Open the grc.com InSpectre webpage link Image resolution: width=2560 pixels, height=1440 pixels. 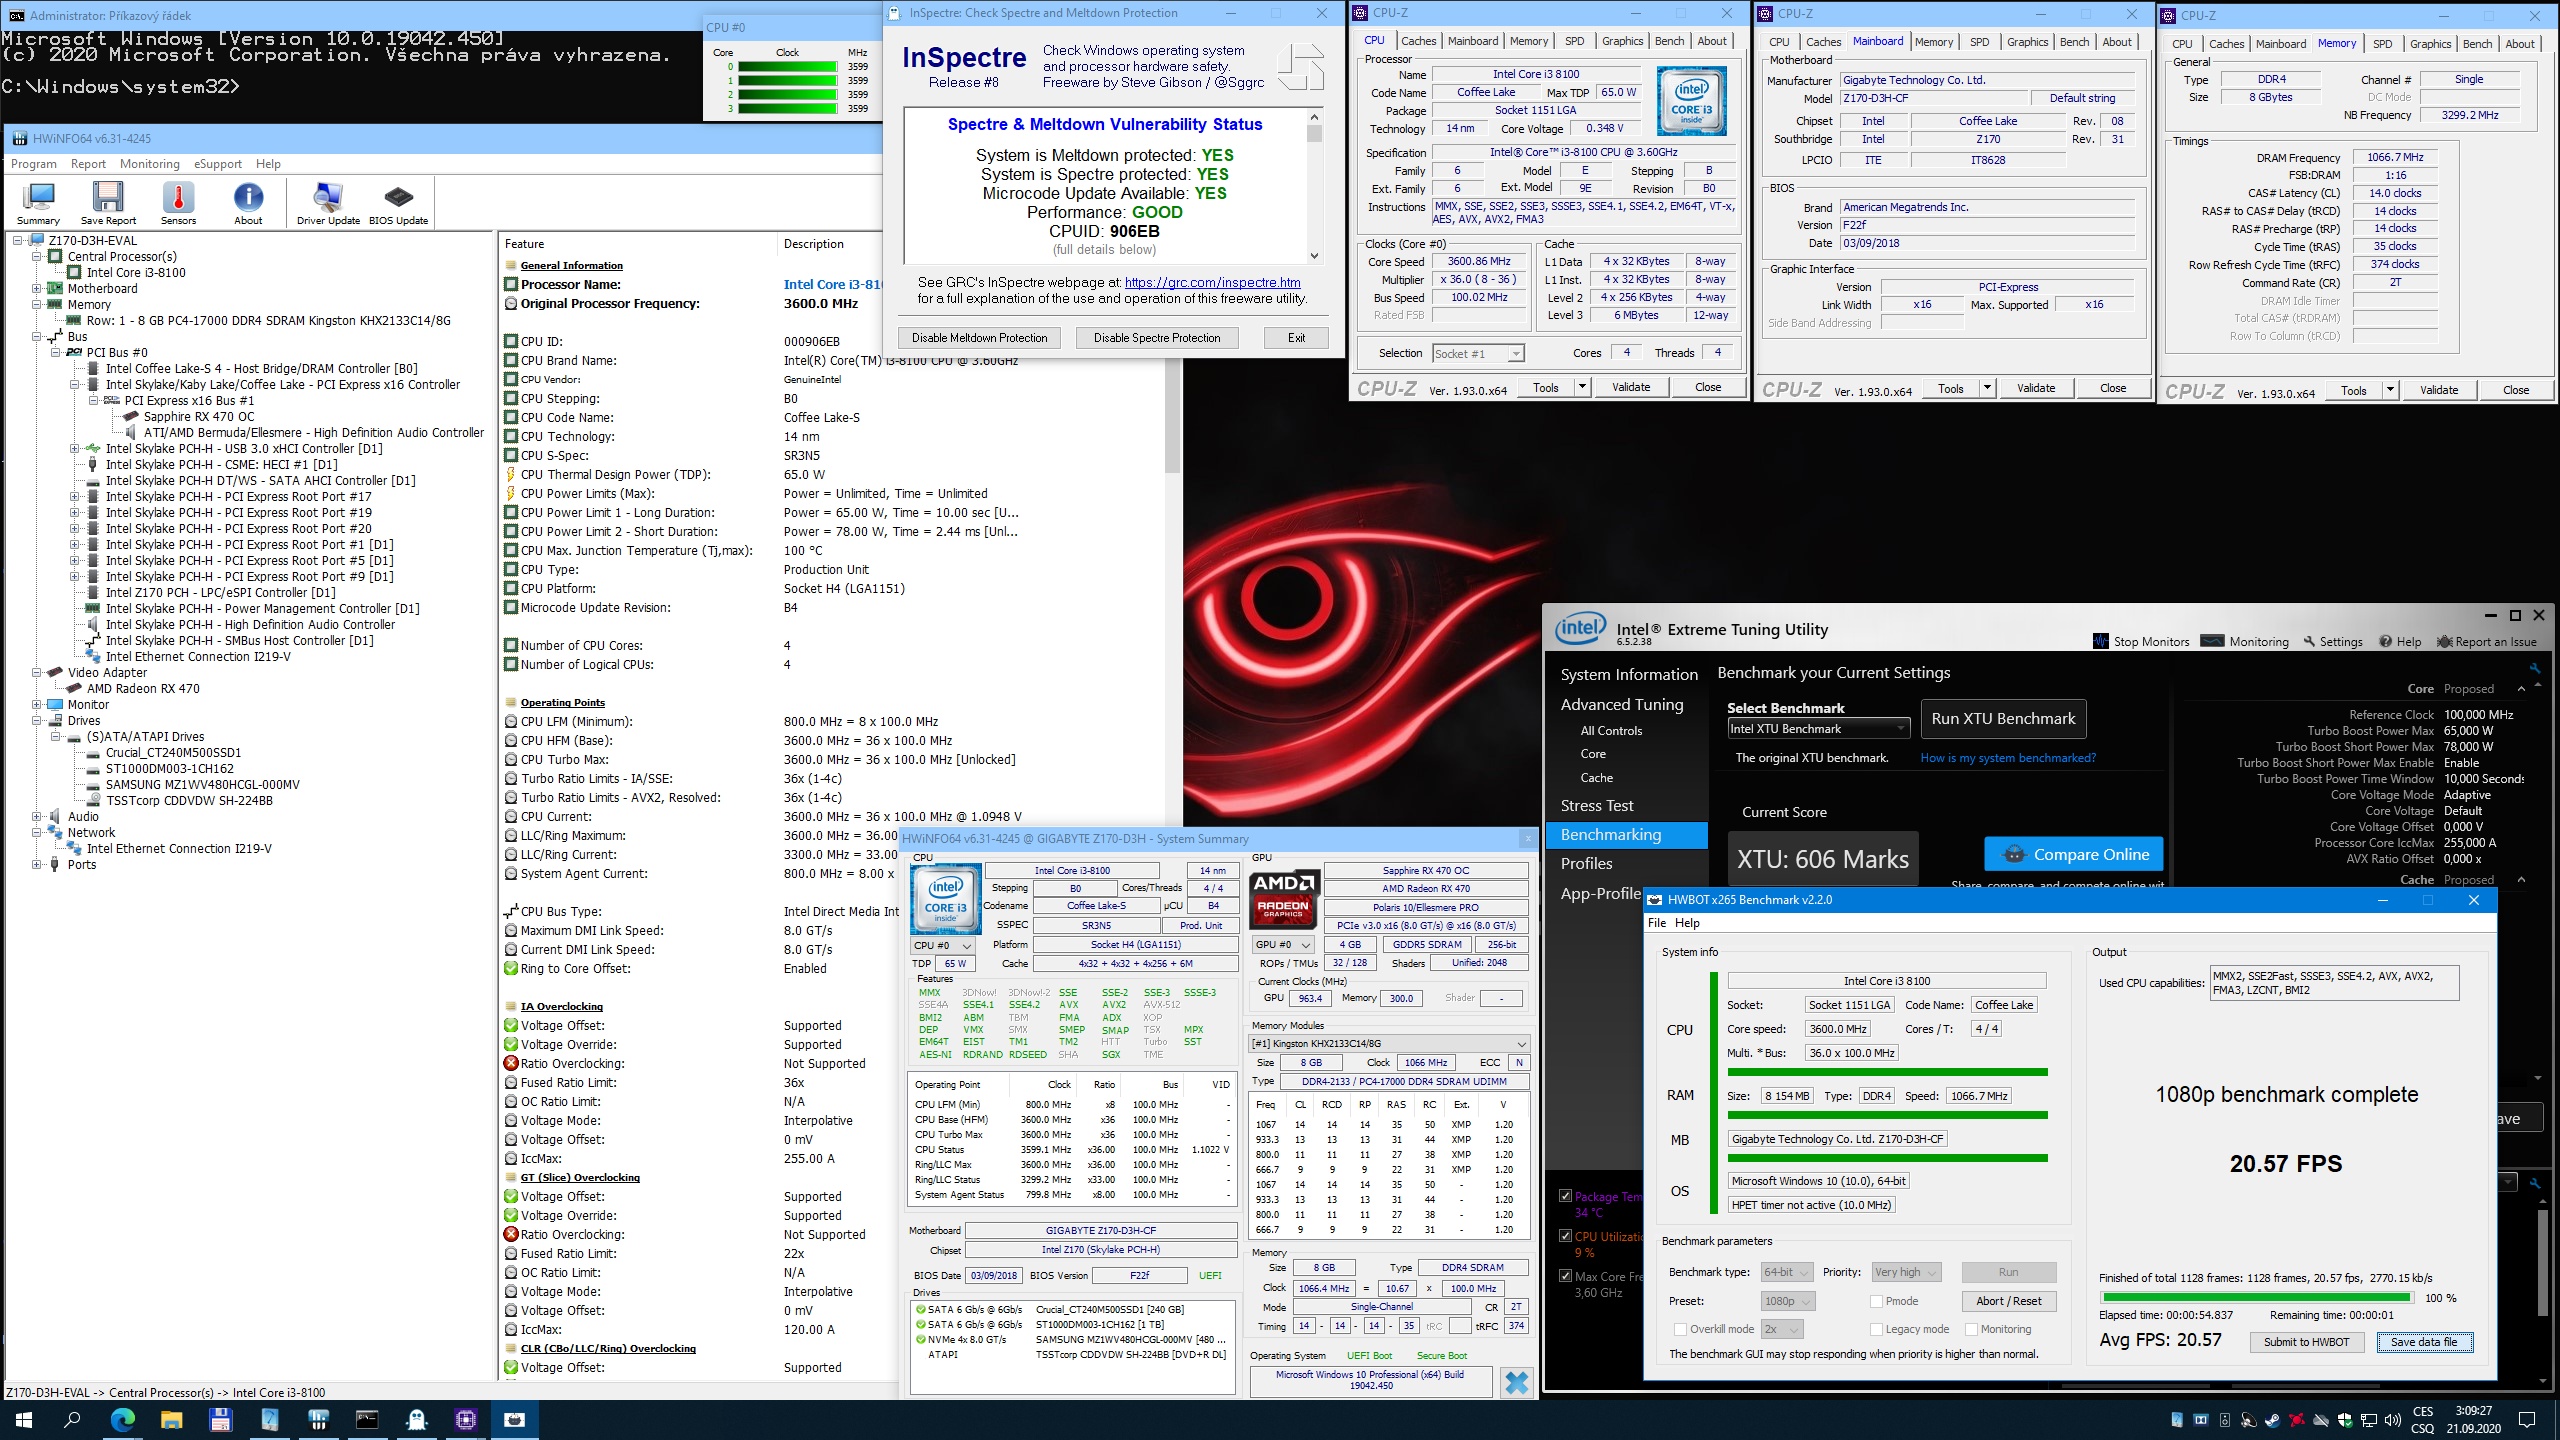coord(1212,283)
